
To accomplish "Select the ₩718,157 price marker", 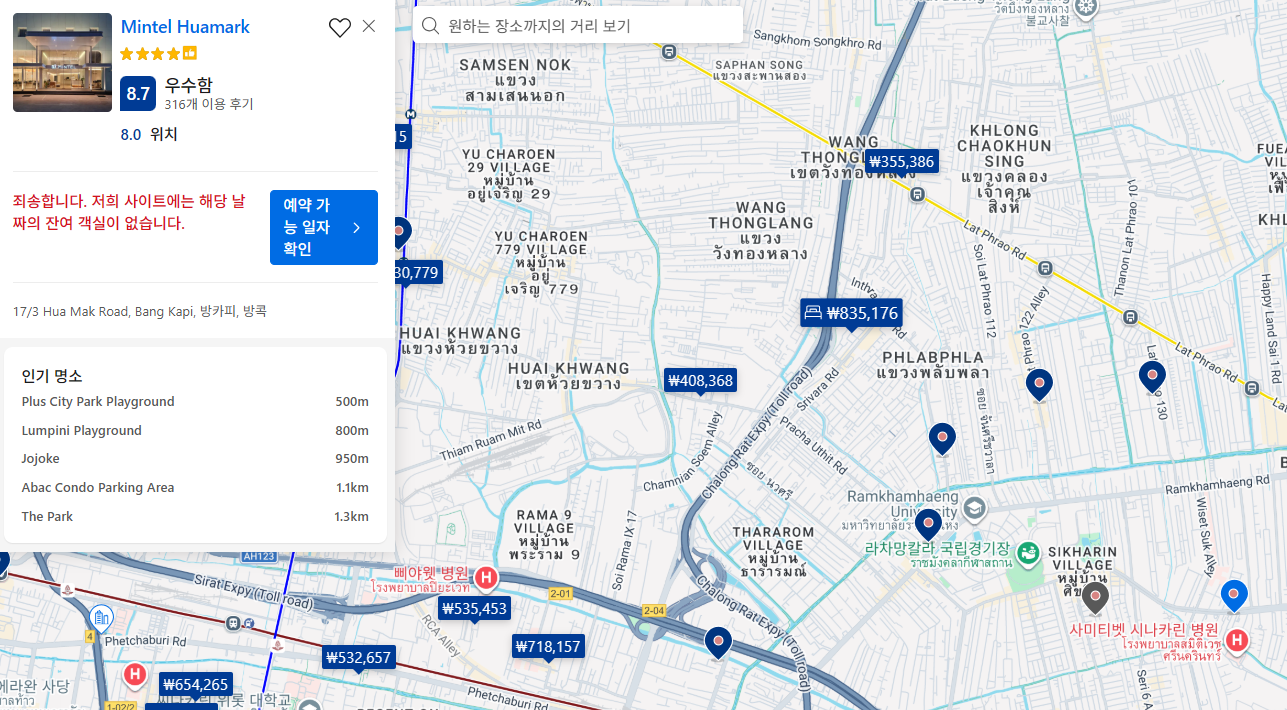I will coord(548,647).
